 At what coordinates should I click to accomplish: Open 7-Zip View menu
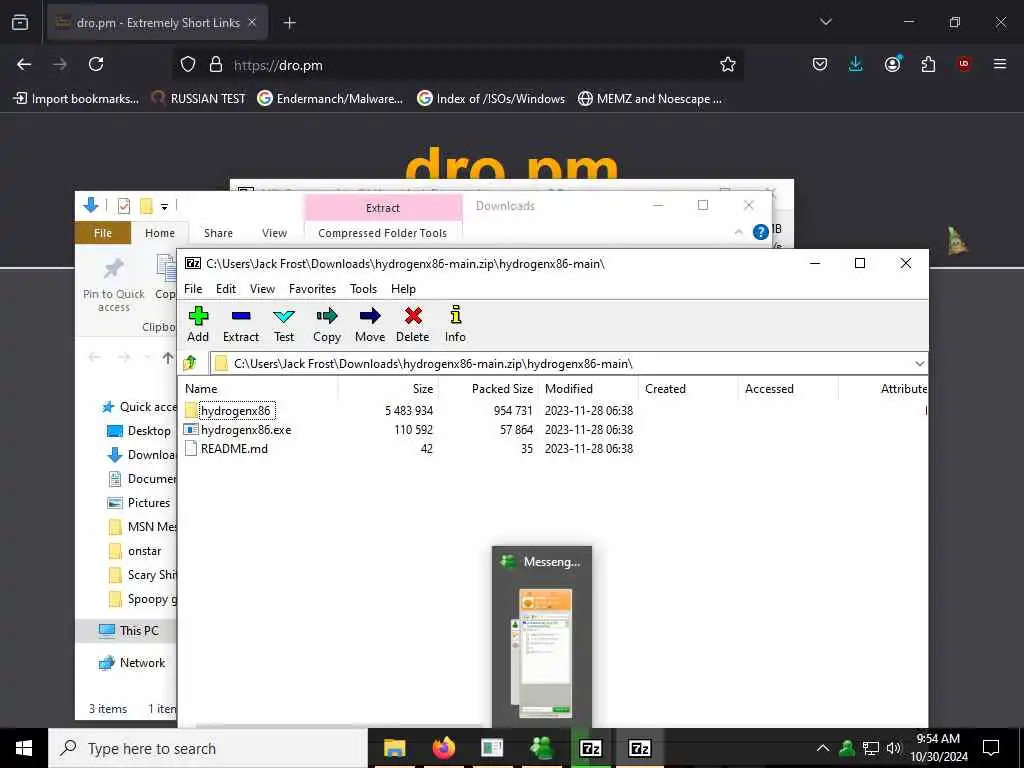262,289
